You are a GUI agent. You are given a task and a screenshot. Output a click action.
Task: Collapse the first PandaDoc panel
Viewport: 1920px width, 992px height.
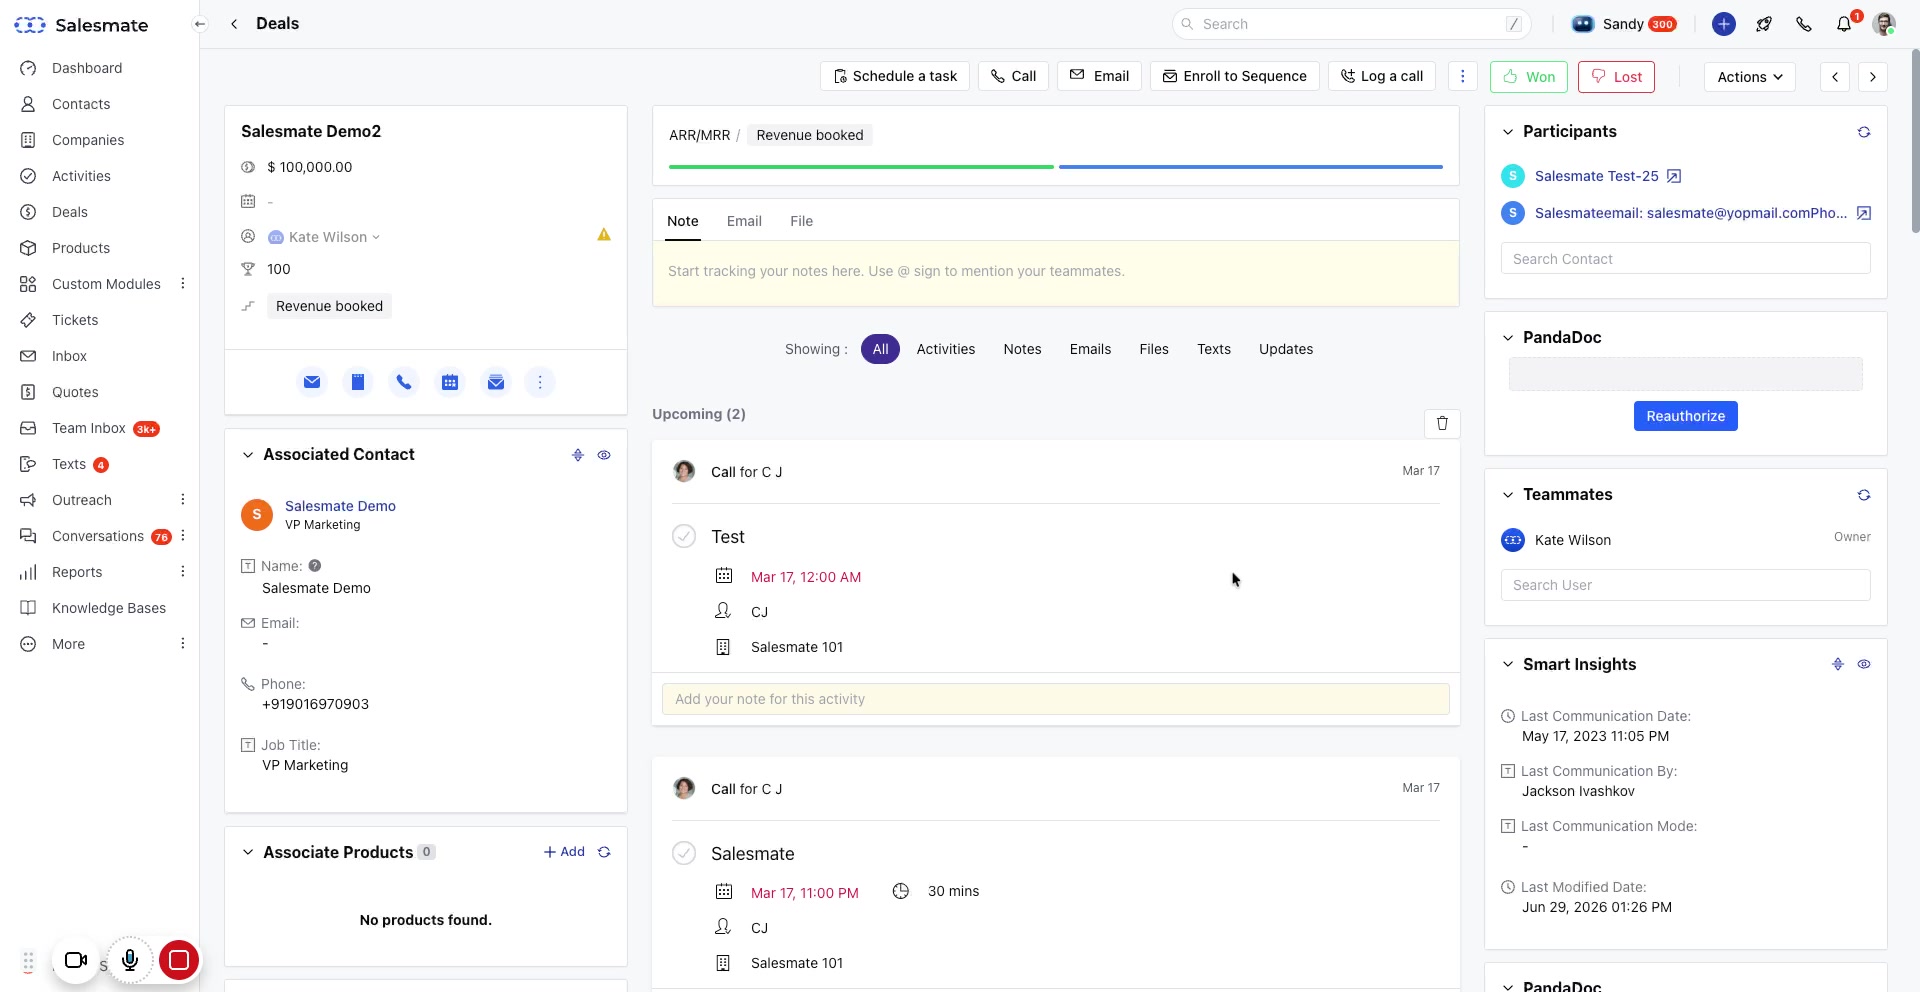(x=1508, y=338)
